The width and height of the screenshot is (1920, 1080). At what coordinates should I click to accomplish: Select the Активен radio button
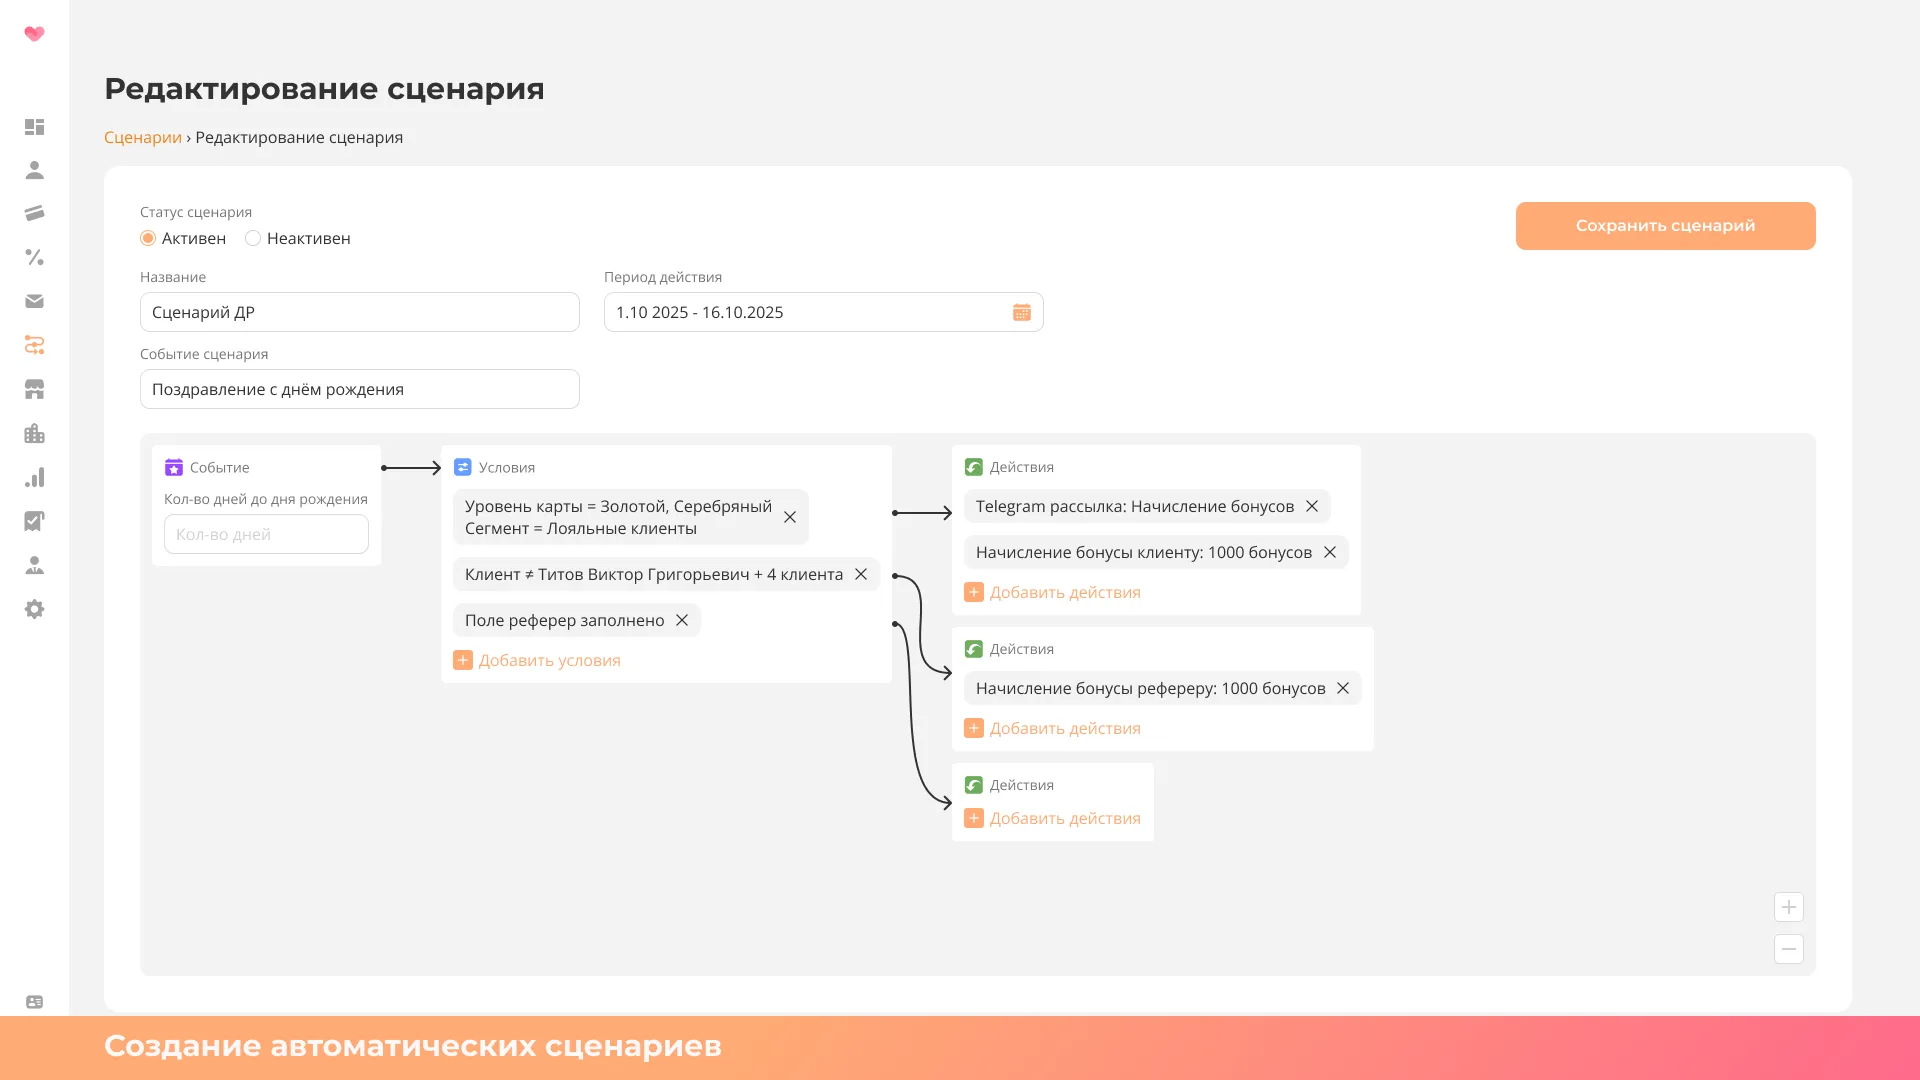tap(148, 238)
